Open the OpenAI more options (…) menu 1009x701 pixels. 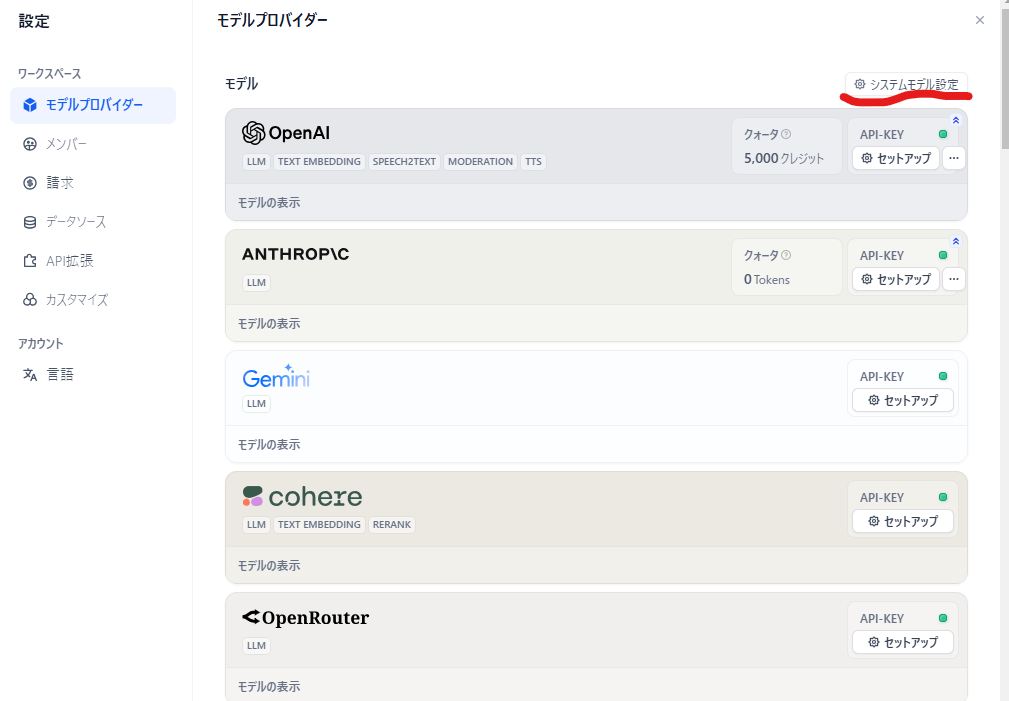coord(954,158)
